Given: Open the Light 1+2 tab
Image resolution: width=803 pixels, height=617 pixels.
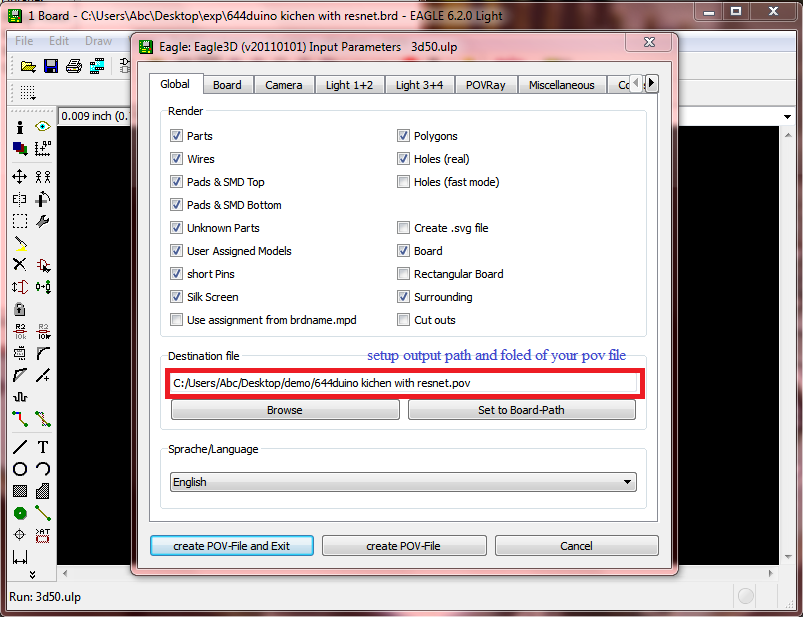Looking at the screenshot, I should click(x=349, y=85).
